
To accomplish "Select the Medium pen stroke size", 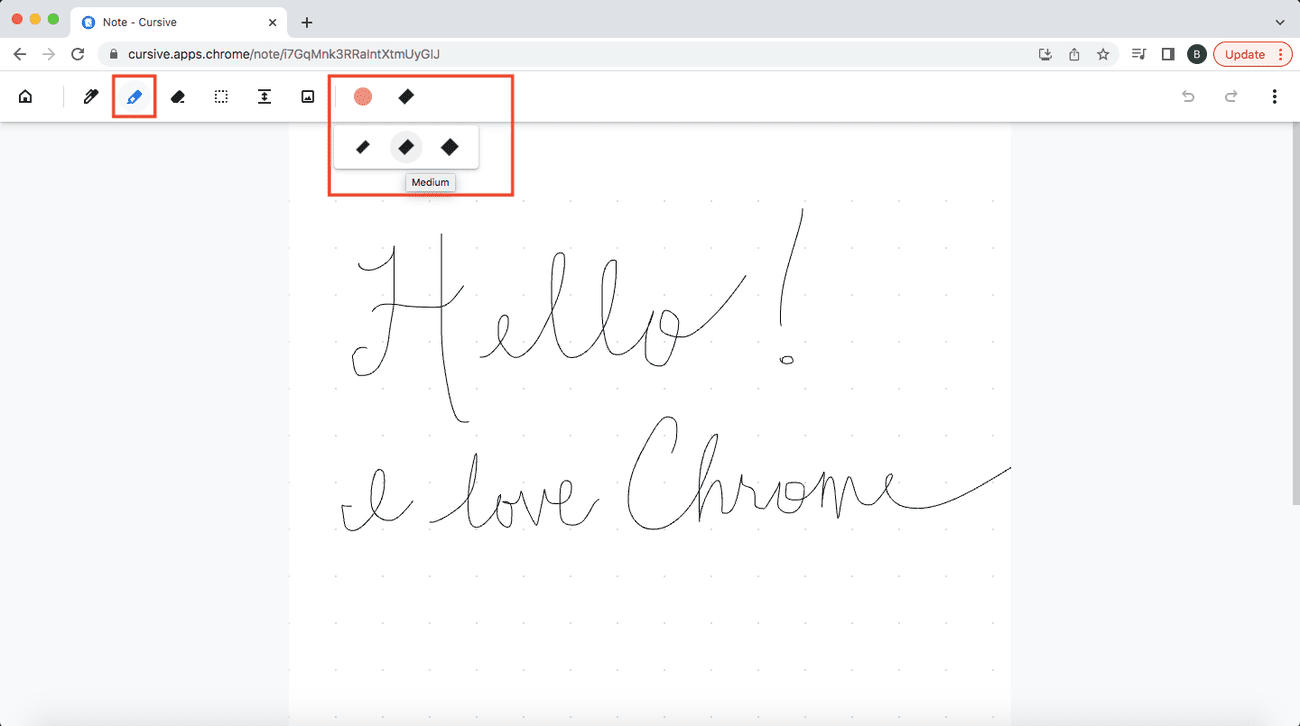I will click(x=406, y=146).
